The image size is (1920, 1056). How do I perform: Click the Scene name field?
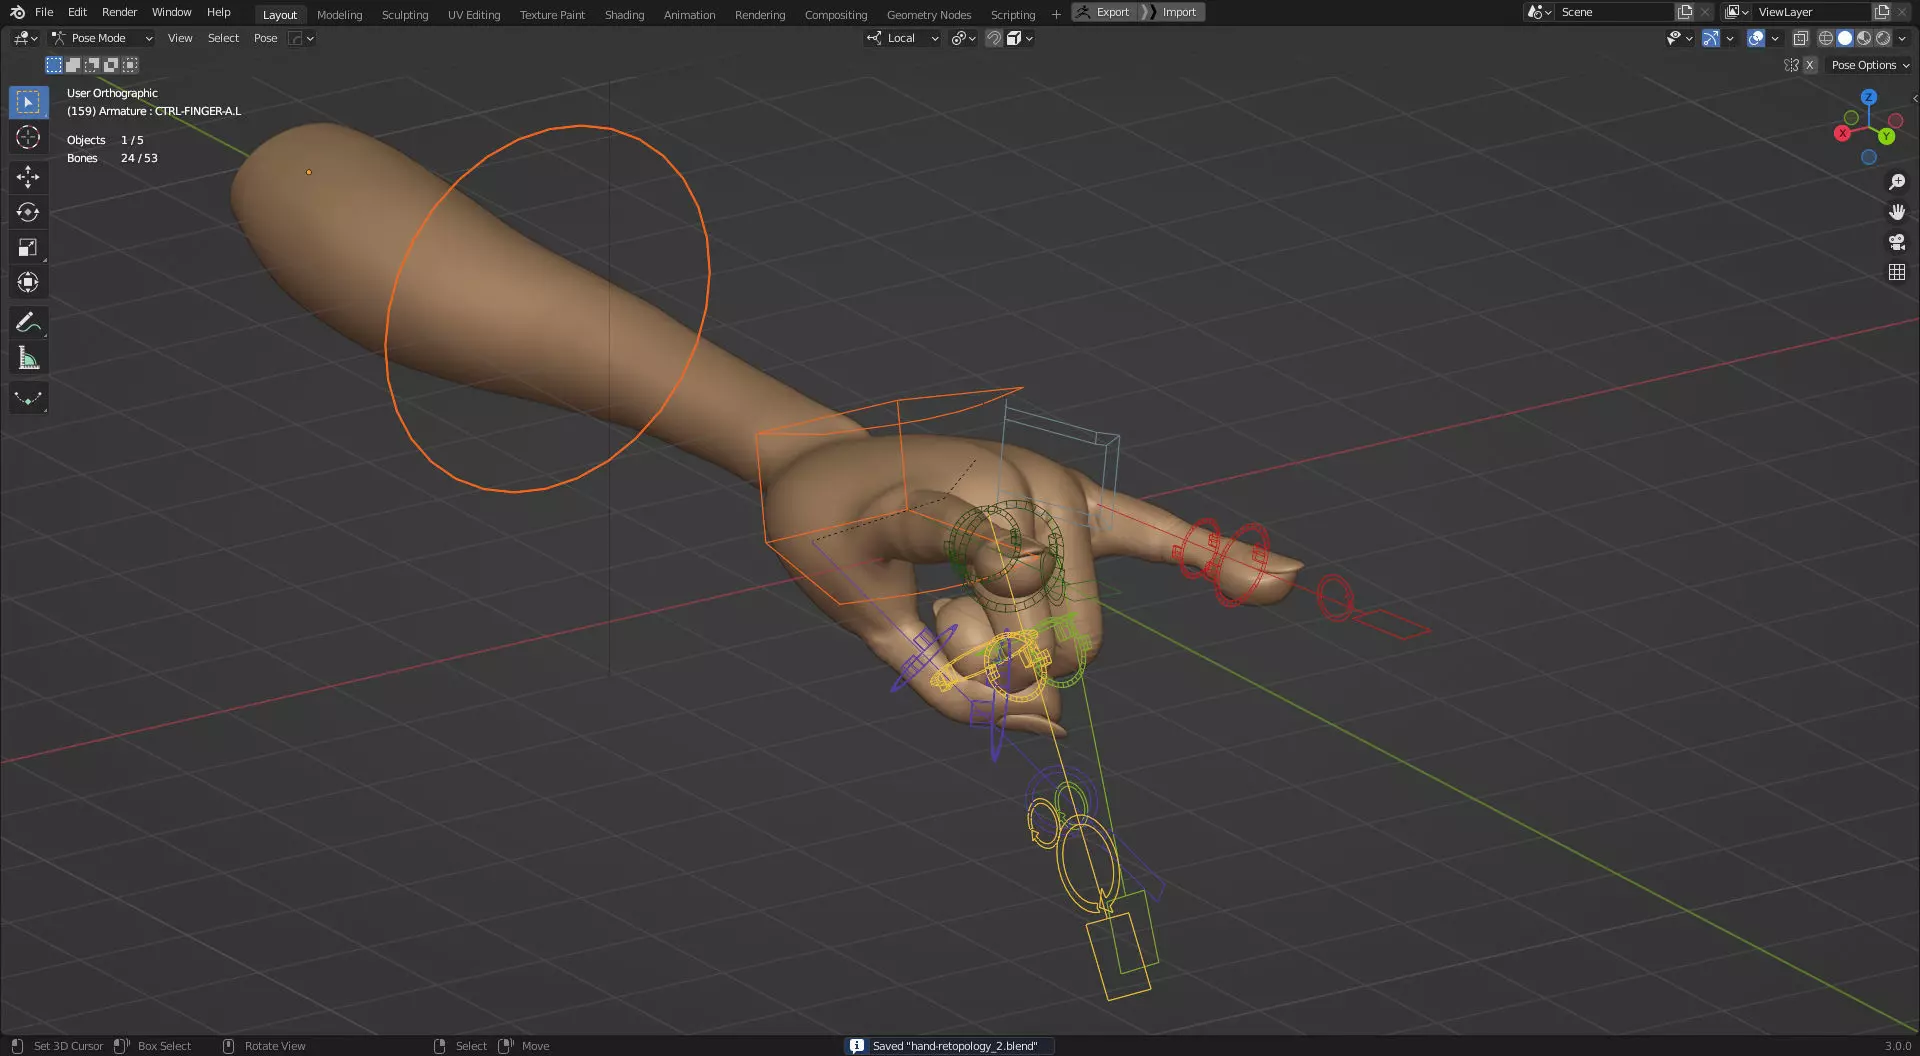coord(1615,12)
